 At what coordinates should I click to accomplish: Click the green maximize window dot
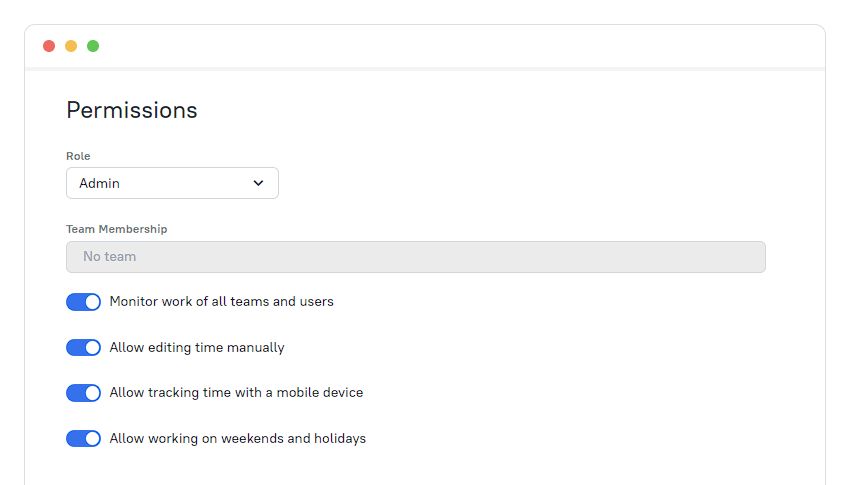[x=93, y=46]
